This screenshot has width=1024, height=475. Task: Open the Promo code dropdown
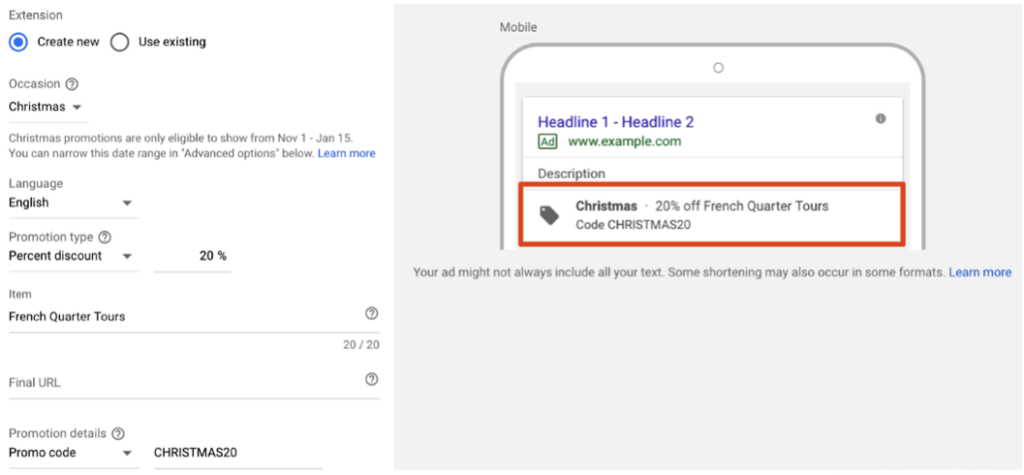[x=72, y=453]
